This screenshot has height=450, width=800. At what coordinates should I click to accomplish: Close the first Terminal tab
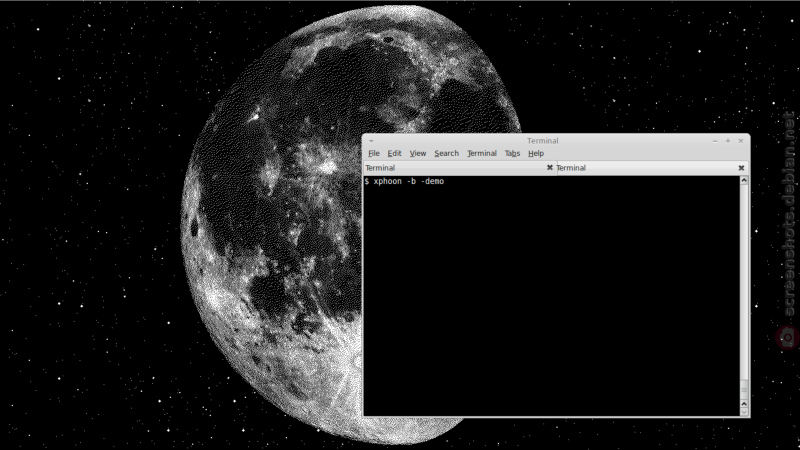[x=549, y=167]
